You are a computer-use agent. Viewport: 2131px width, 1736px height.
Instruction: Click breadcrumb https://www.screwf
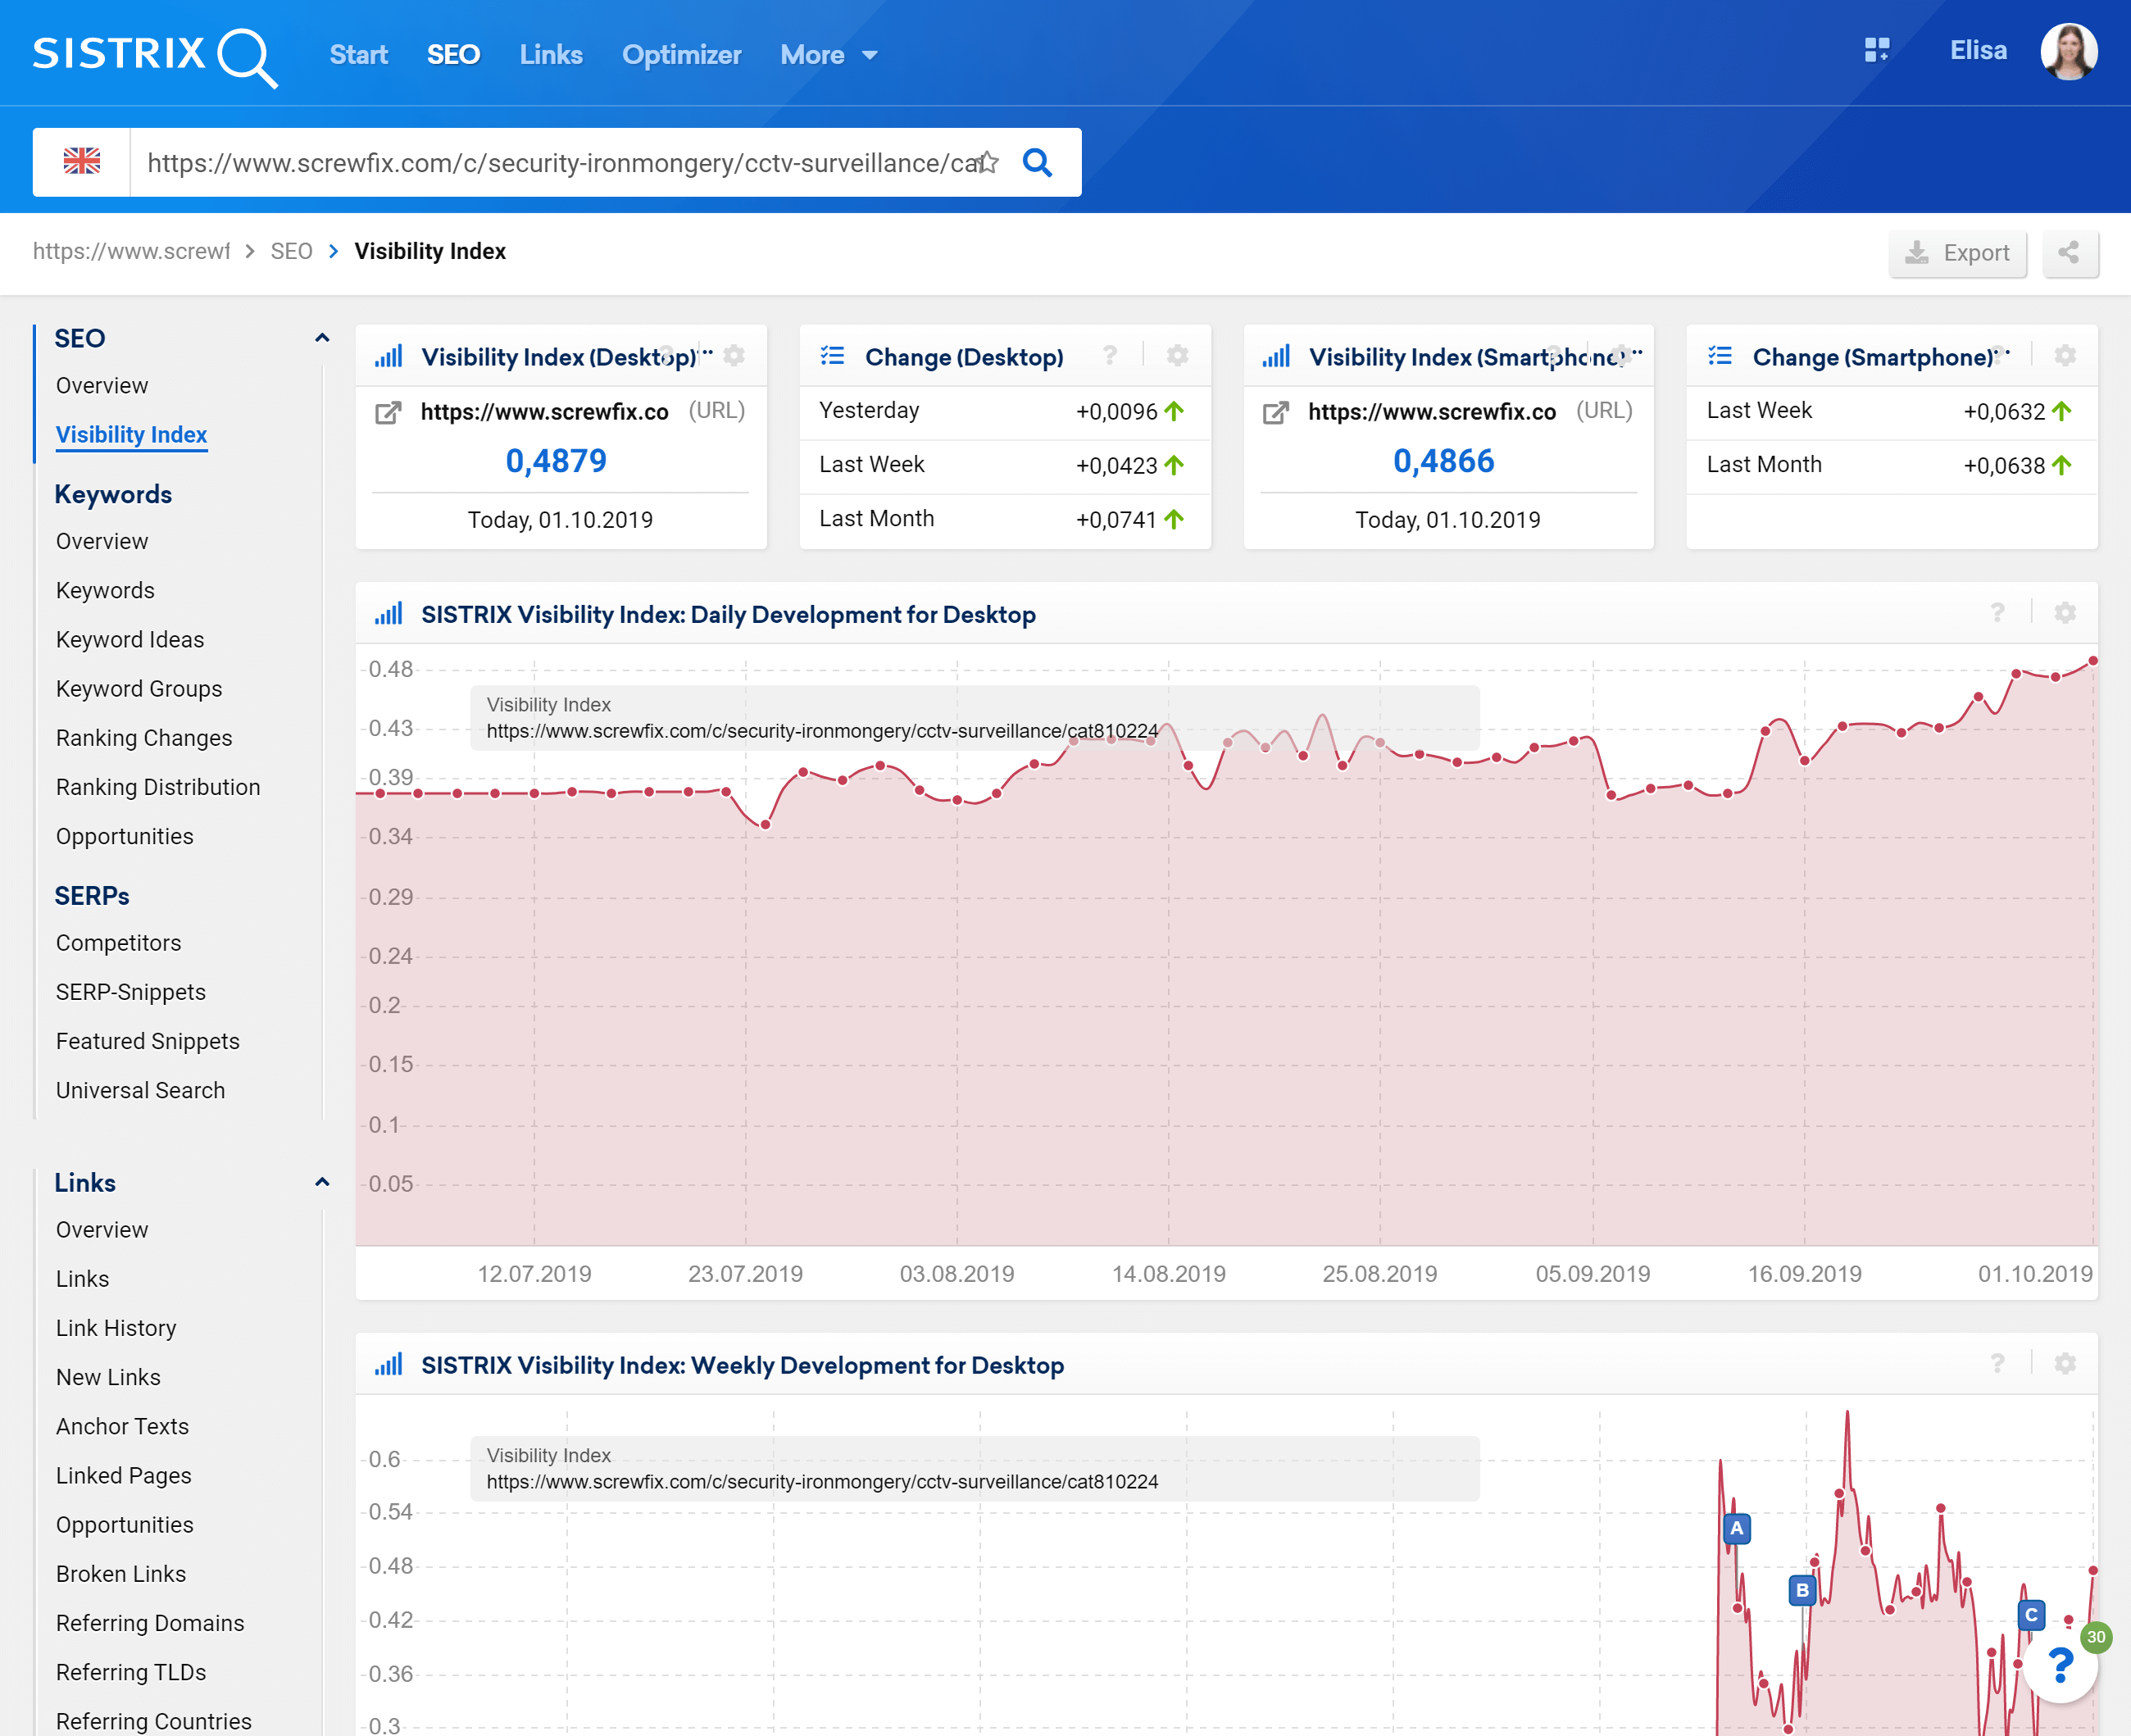tap(131, 251)
